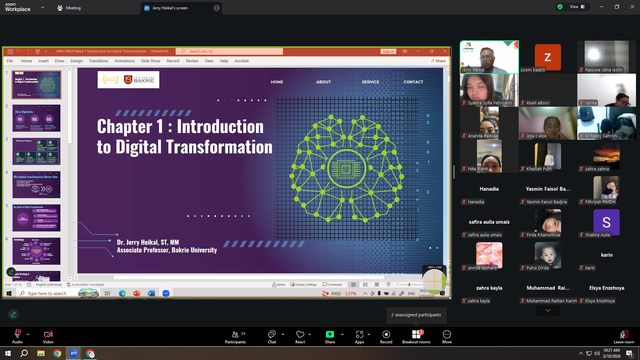The height and width of the screenshot is (360, 640).
Task: Toggle PowerPoint Comments pane in status bar
Action: point(332,284)
